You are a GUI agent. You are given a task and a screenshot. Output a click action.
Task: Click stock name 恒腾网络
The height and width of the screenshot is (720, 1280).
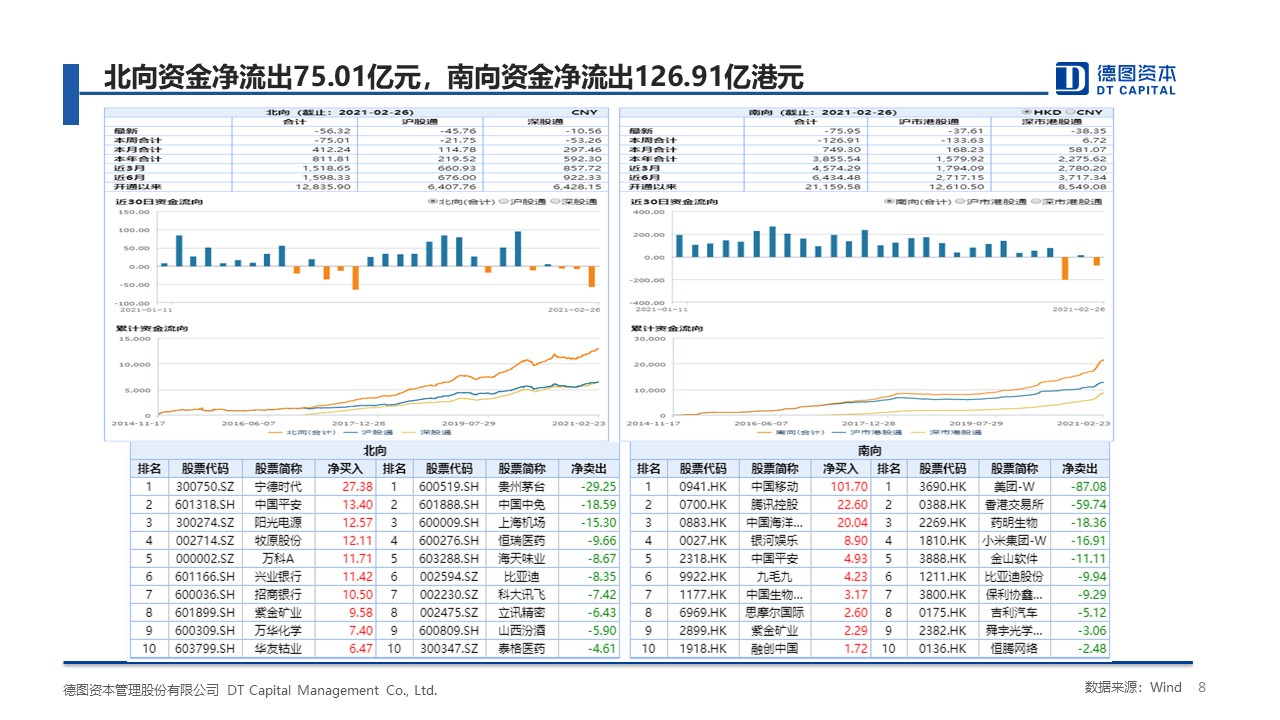click(x=1015, y=649)
